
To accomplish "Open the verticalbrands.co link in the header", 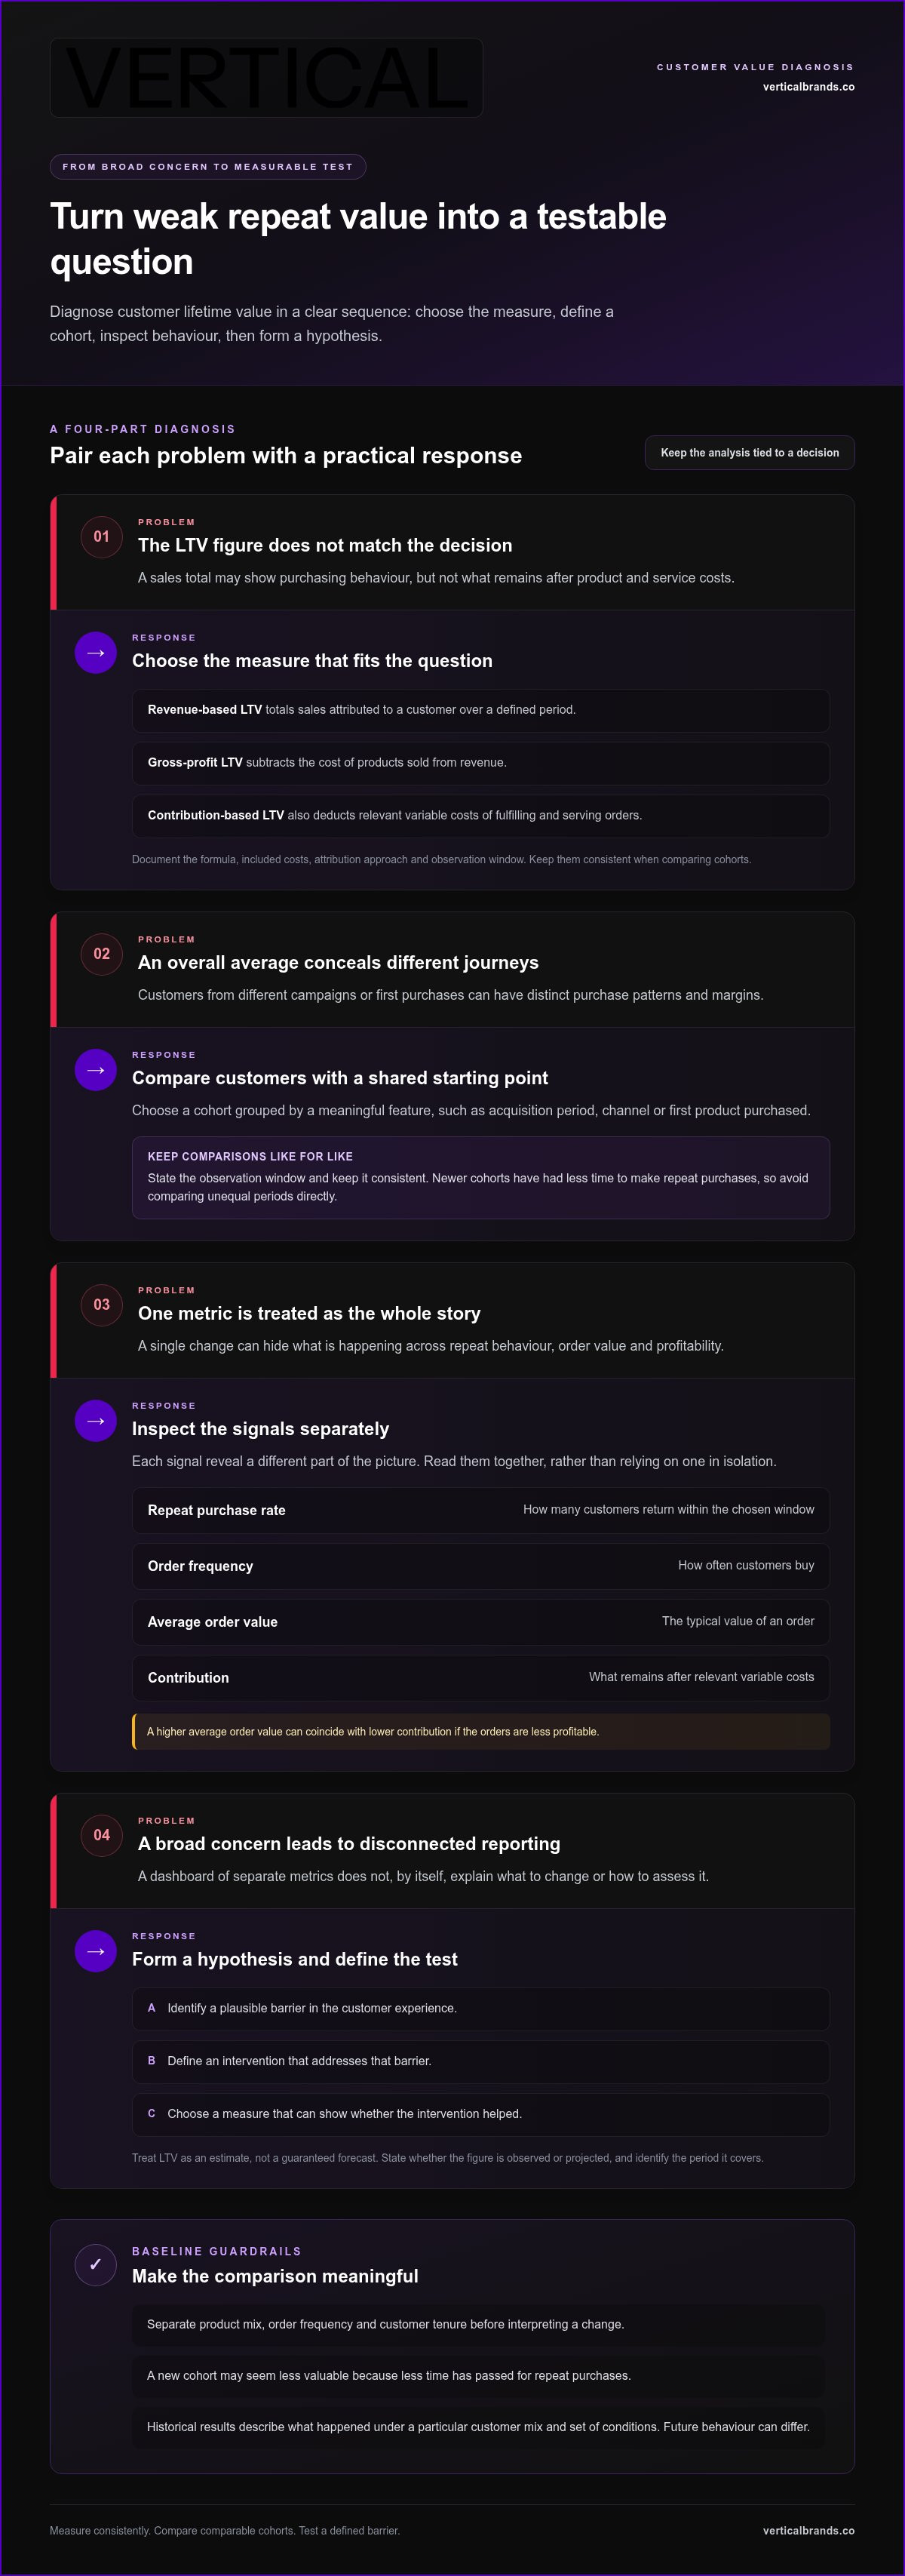I will [x=808, y=87].
